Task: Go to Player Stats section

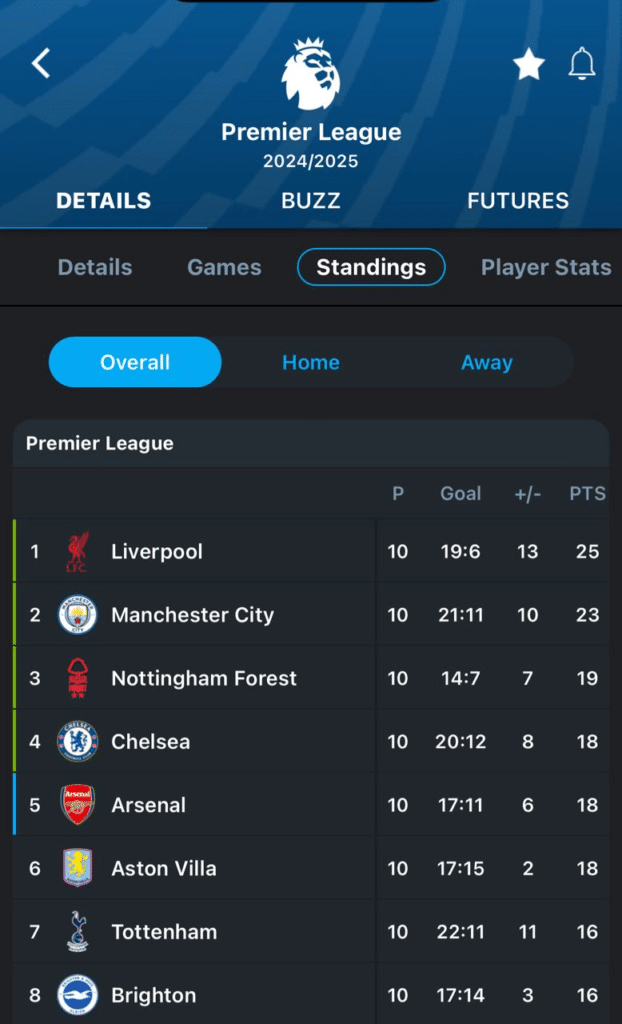Action: (x=545, y=267)
